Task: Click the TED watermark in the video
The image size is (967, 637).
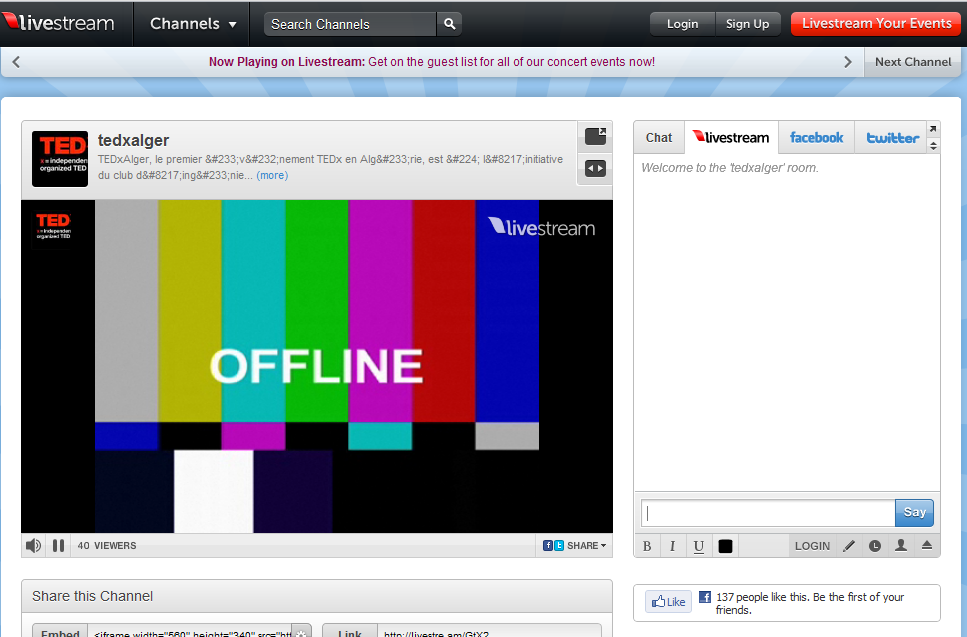Action: pyautogui.click(x=54, y=226)
